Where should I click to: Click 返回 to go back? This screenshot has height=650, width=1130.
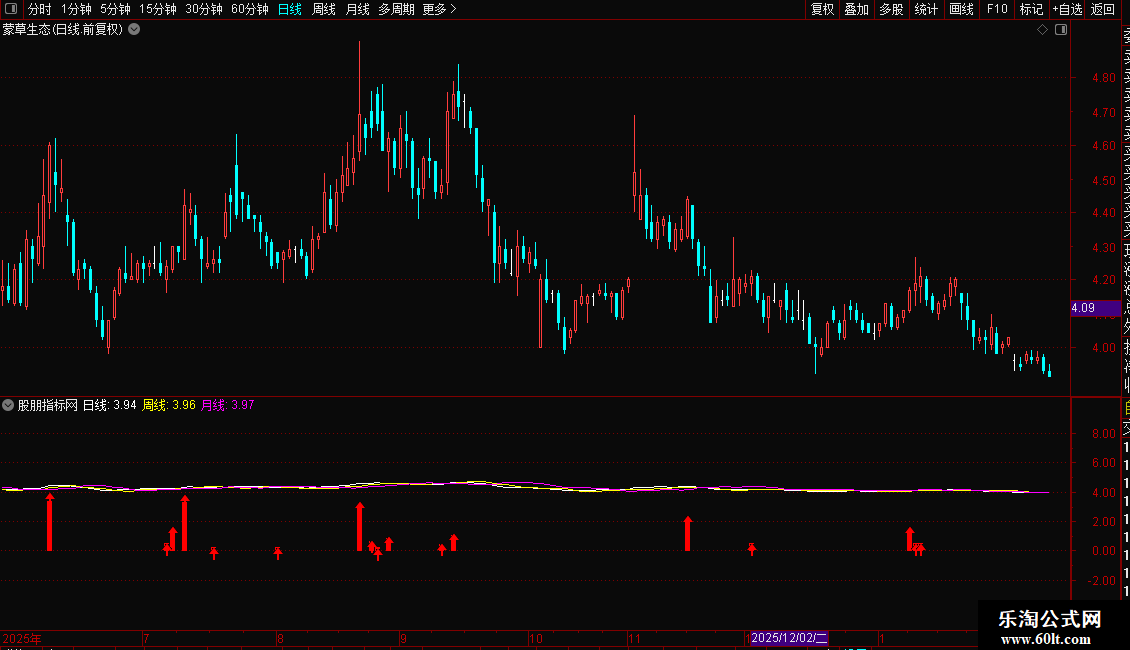point(1103,9)
